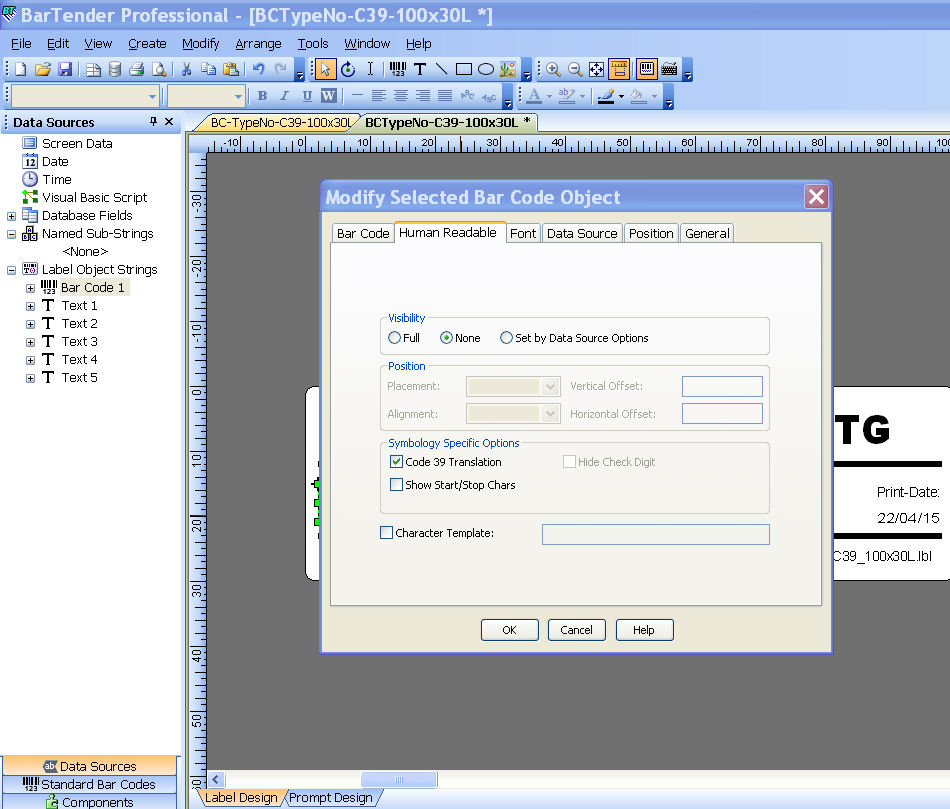
Task: Create a new label document
Action: coord(21,69)
